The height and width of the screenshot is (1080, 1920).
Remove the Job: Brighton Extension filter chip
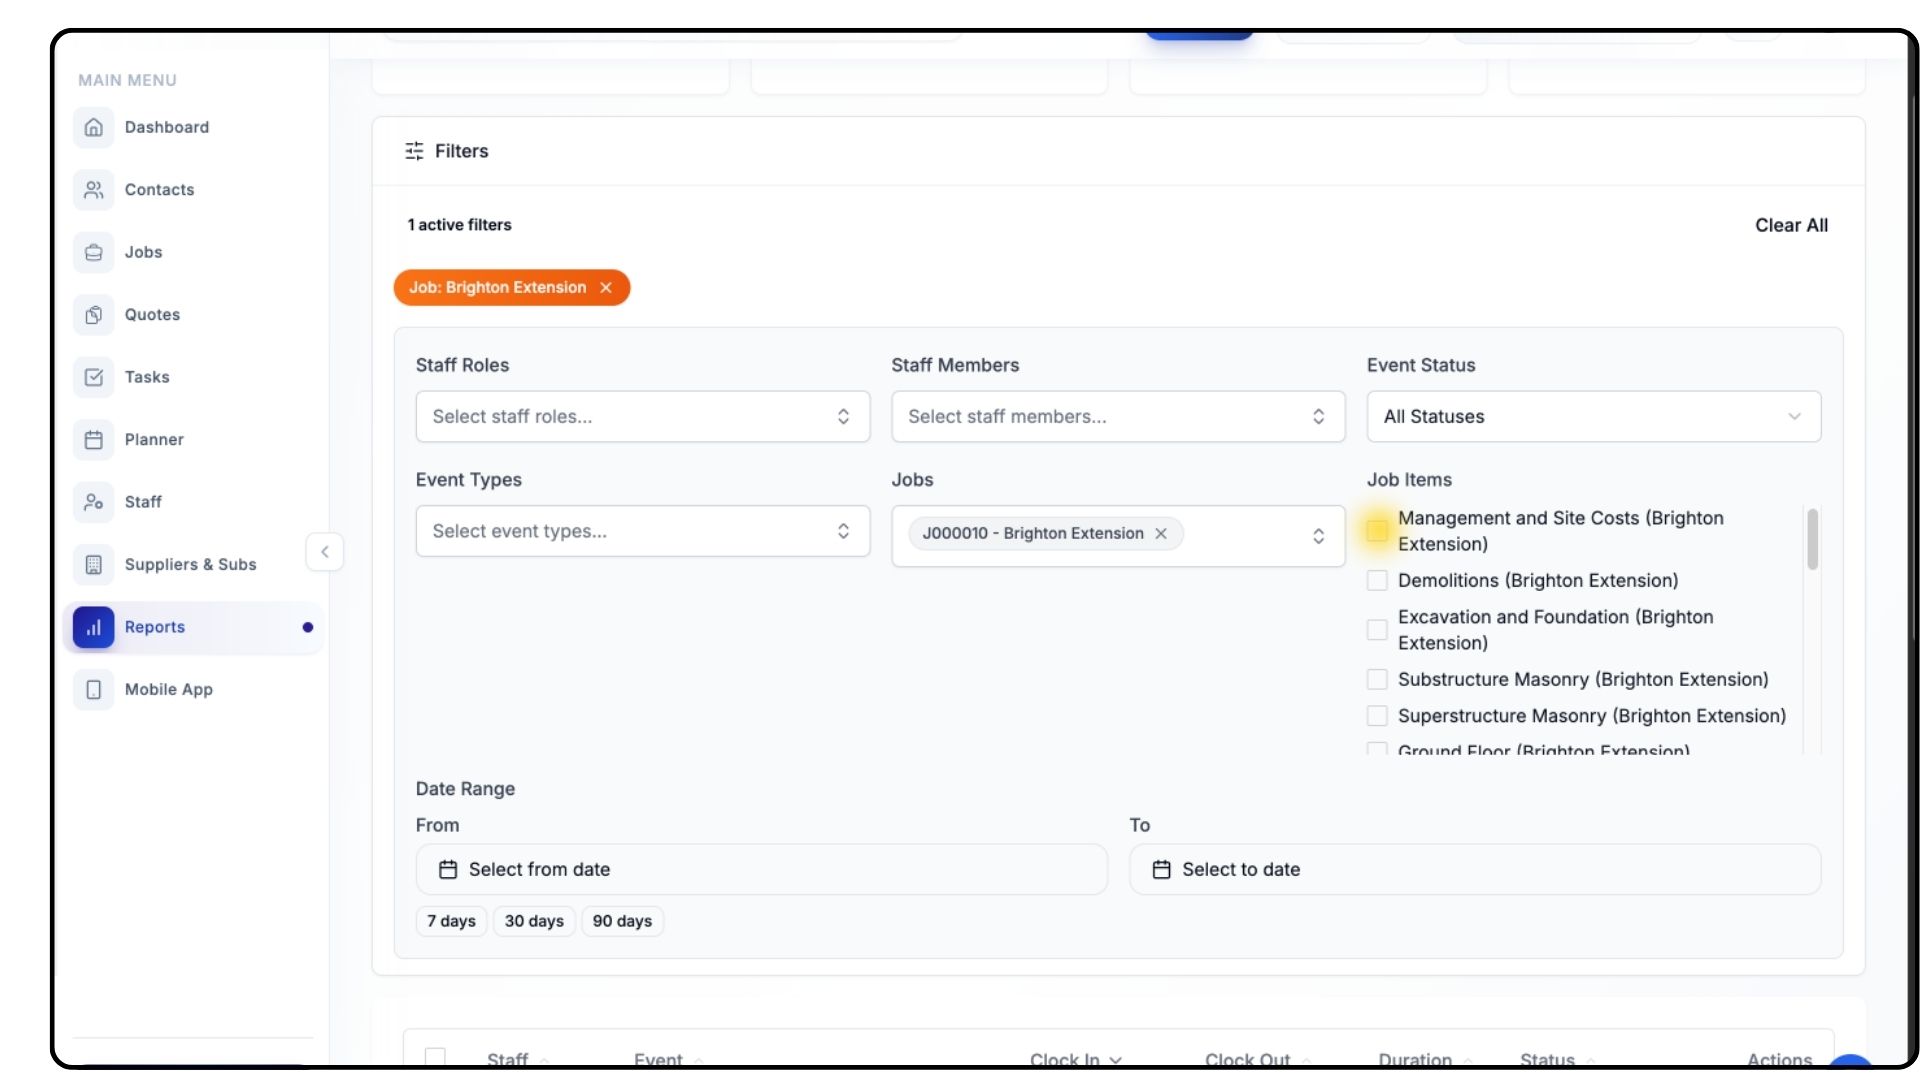(606, 288)
